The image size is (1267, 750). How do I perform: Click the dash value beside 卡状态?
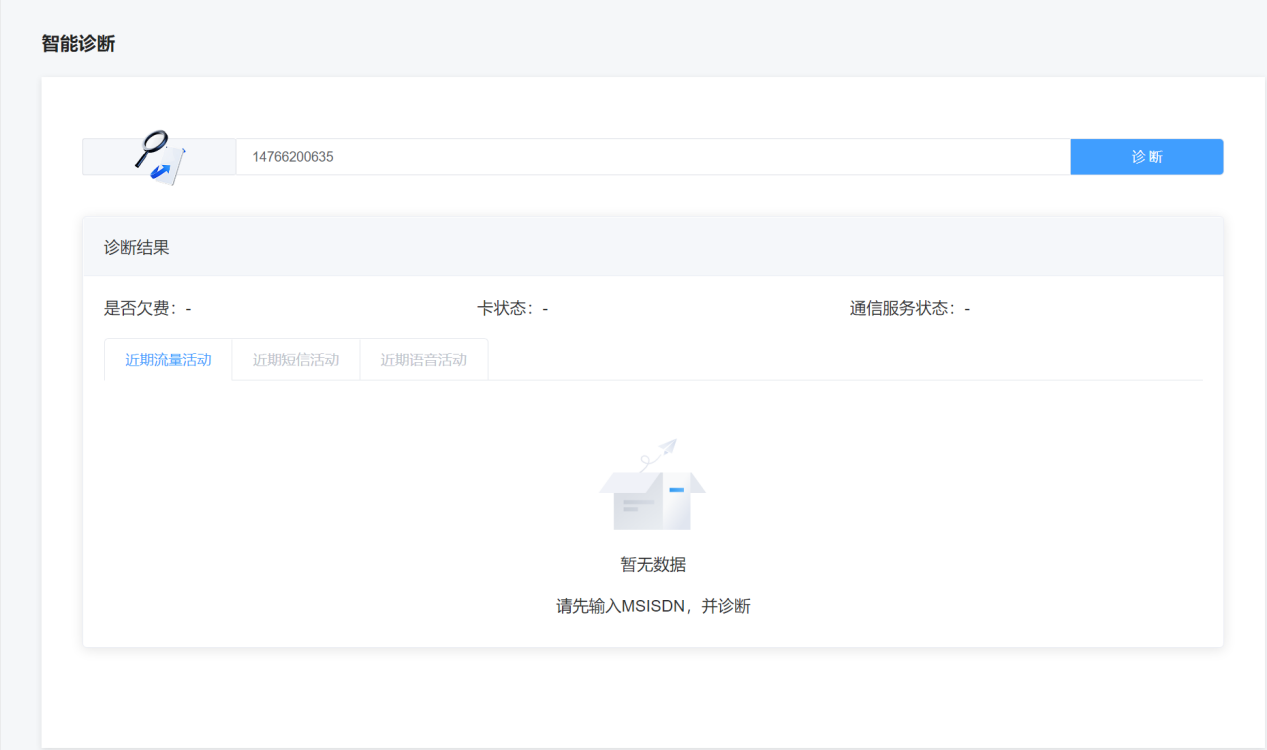[x=545, y=309]
